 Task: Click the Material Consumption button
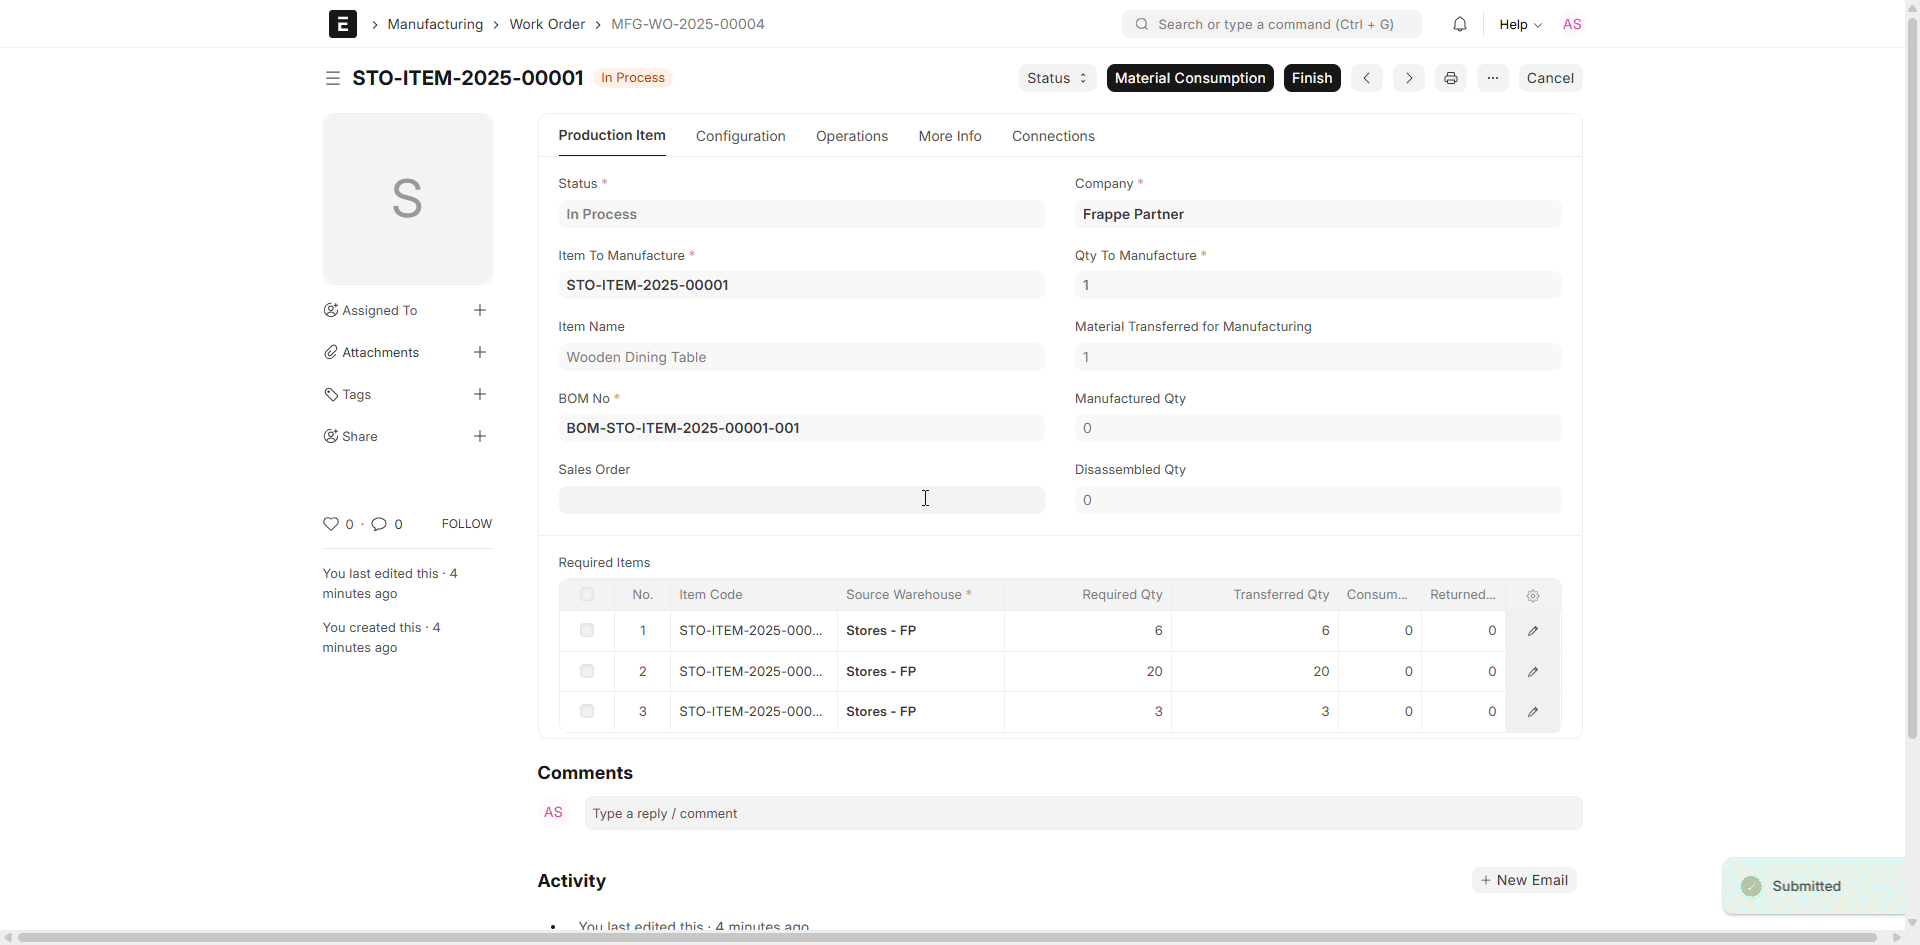[x=1189, y=78]
